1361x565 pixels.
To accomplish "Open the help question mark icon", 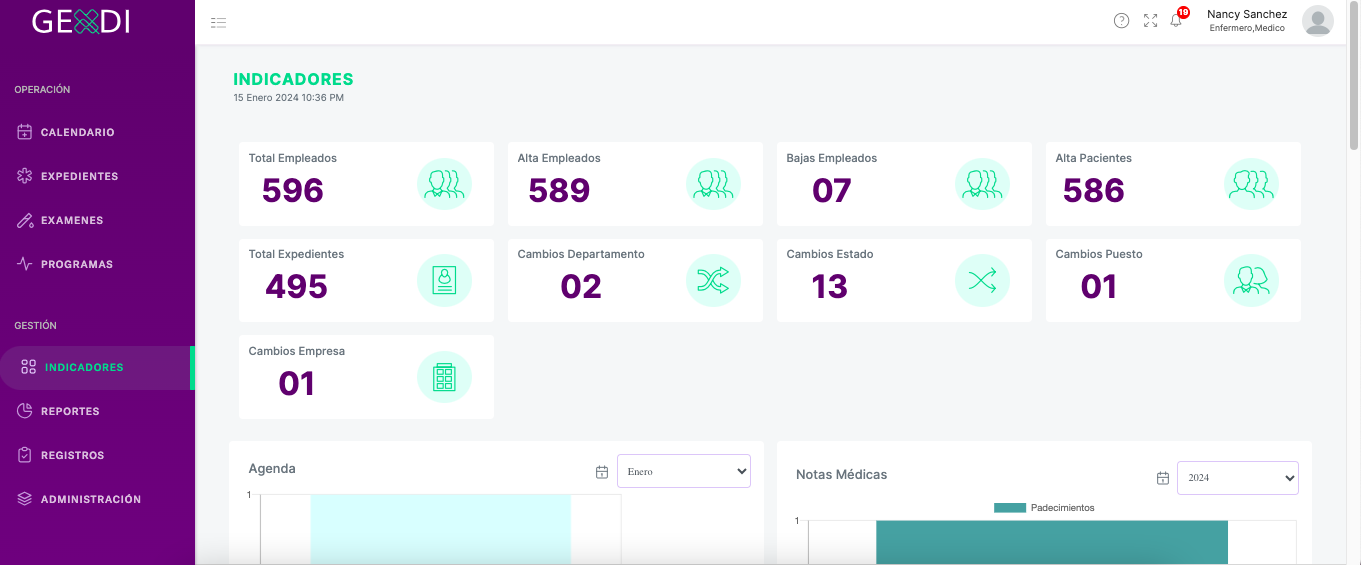I will click(1122, 21).
